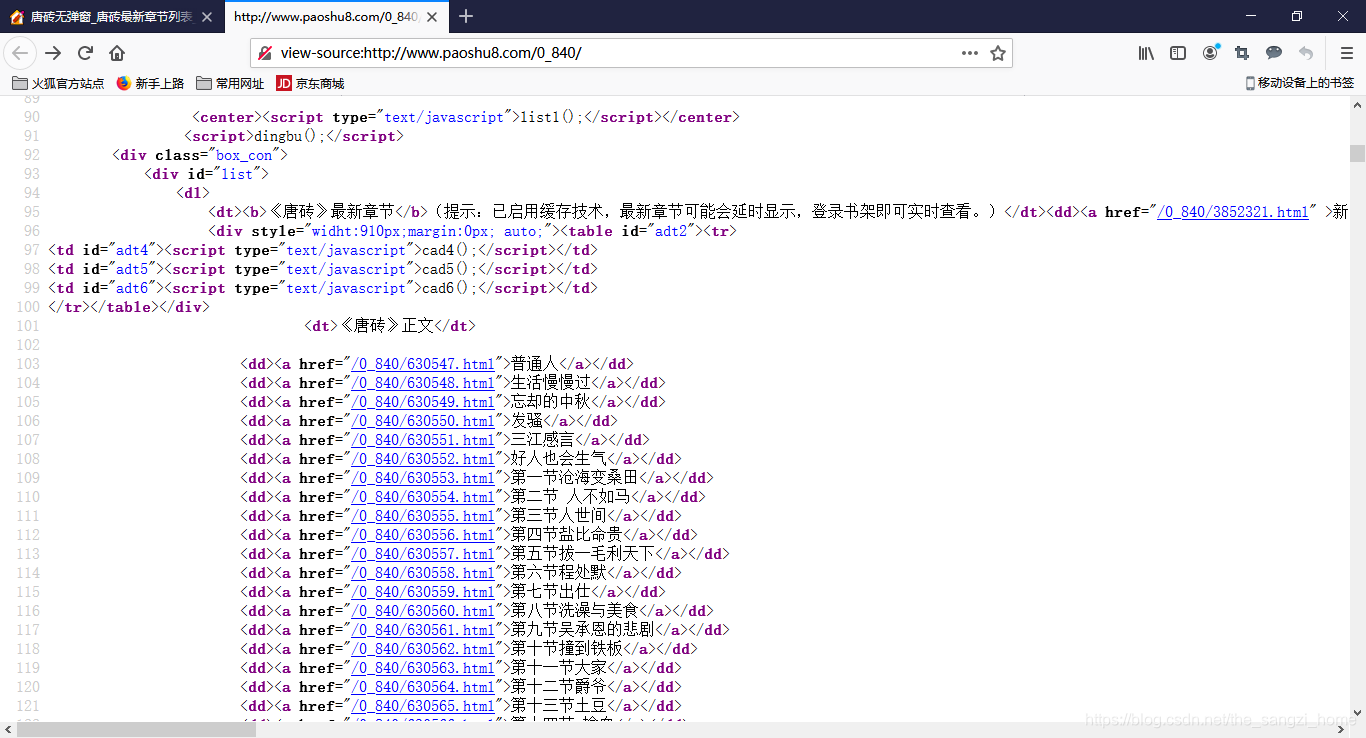Follow the /0_840/630553.html link
Screen dimensions: 1366x738
[x=422, y=478]
